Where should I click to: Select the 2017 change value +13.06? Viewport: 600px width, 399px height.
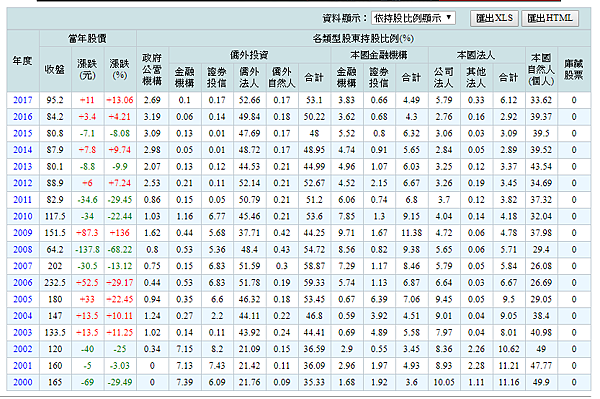[x=120, y=100]
